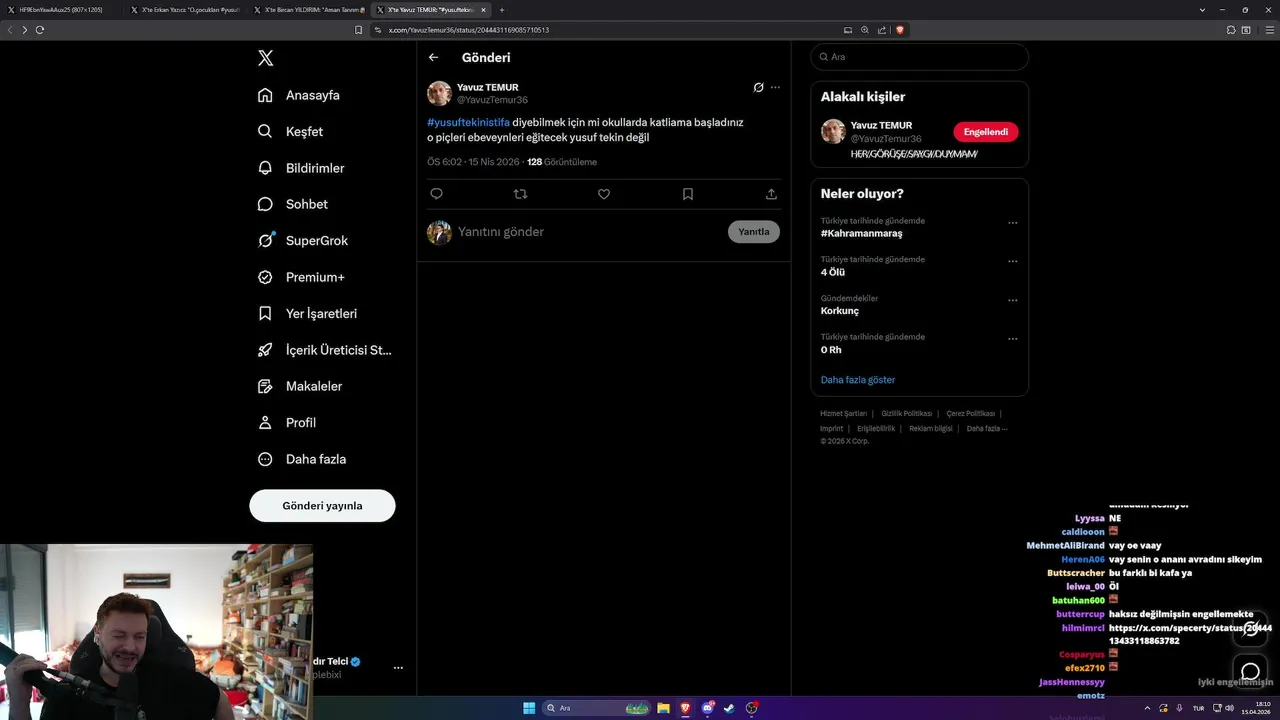Image resolution: width=1280 pixels, height=720 pixels.
Task: Click the 128 Görüntüleme view count
Action: pyautogui.click(x=562, y=162)
